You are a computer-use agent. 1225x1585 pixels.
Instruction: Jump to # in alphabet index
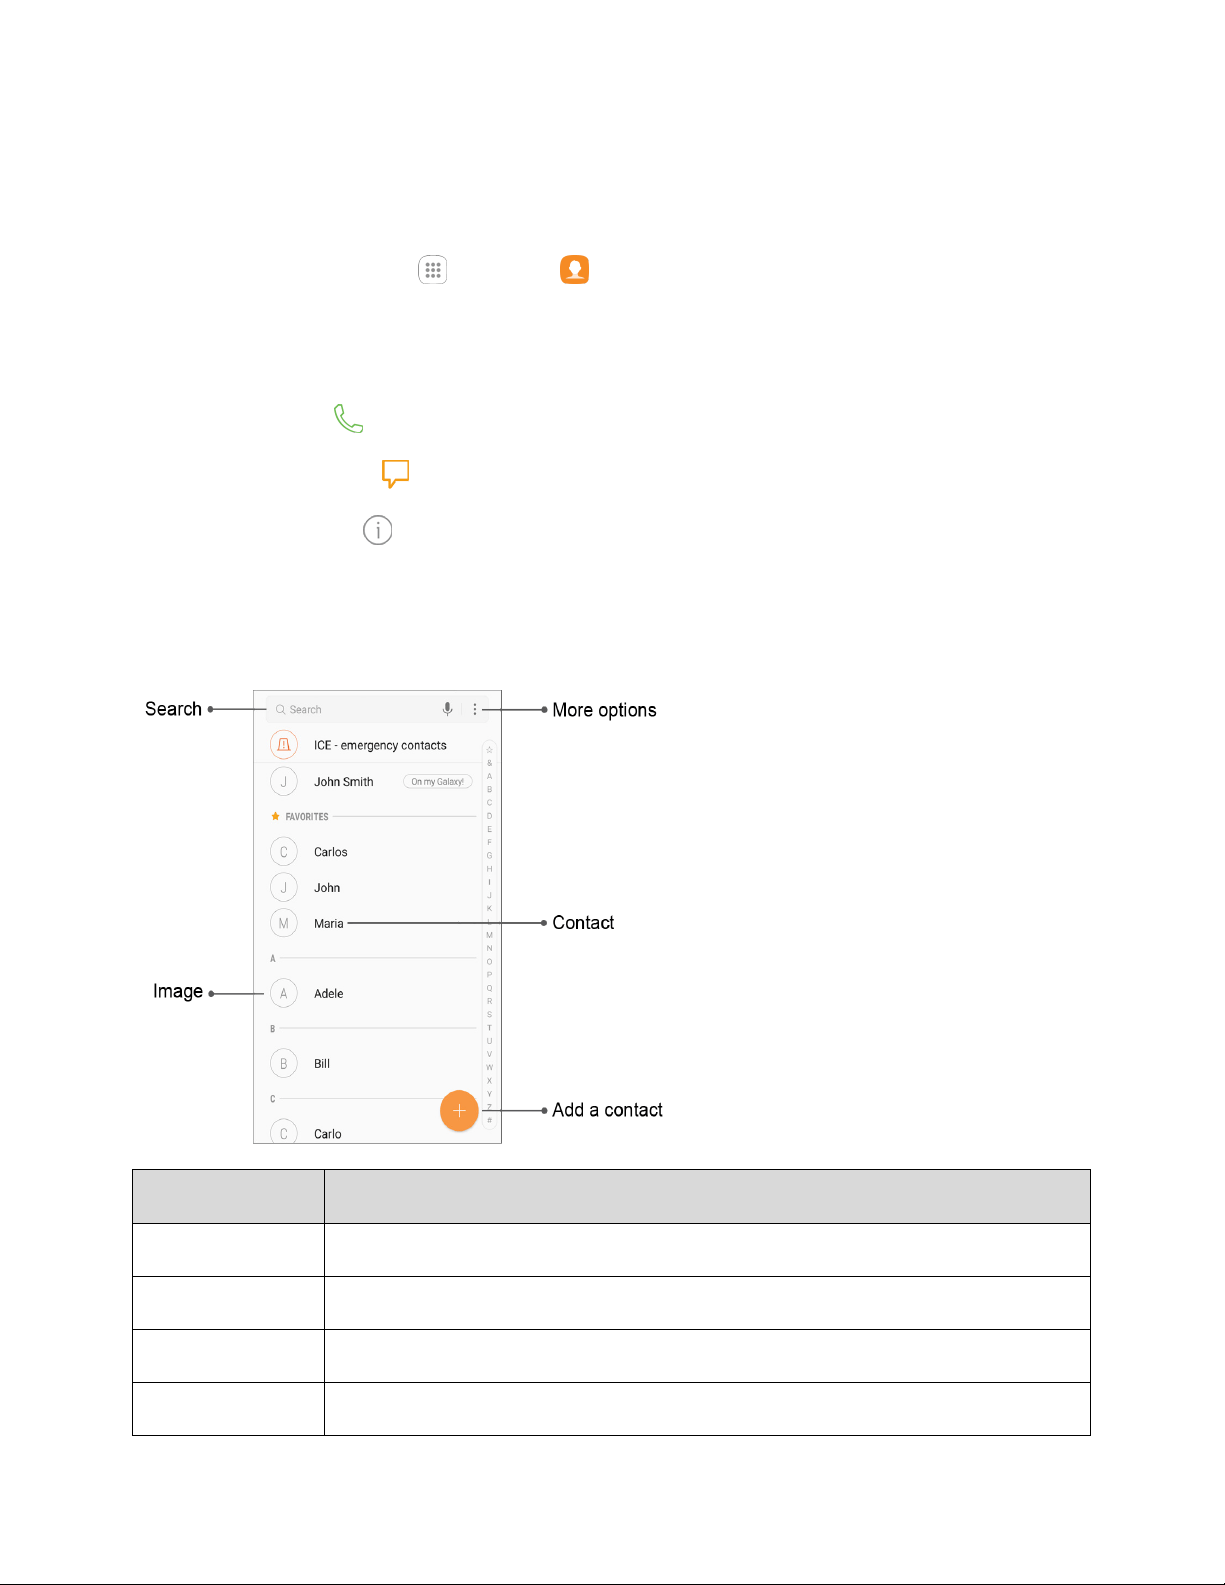(489, 1120)
